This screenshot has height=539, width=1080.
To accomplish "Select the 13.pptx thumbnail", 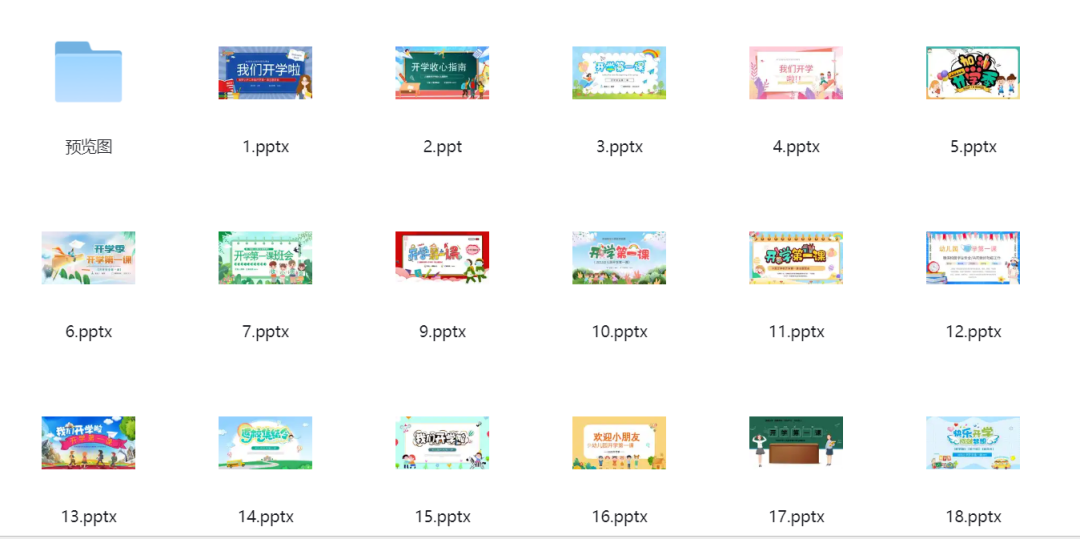I will (x=88, y=443).
